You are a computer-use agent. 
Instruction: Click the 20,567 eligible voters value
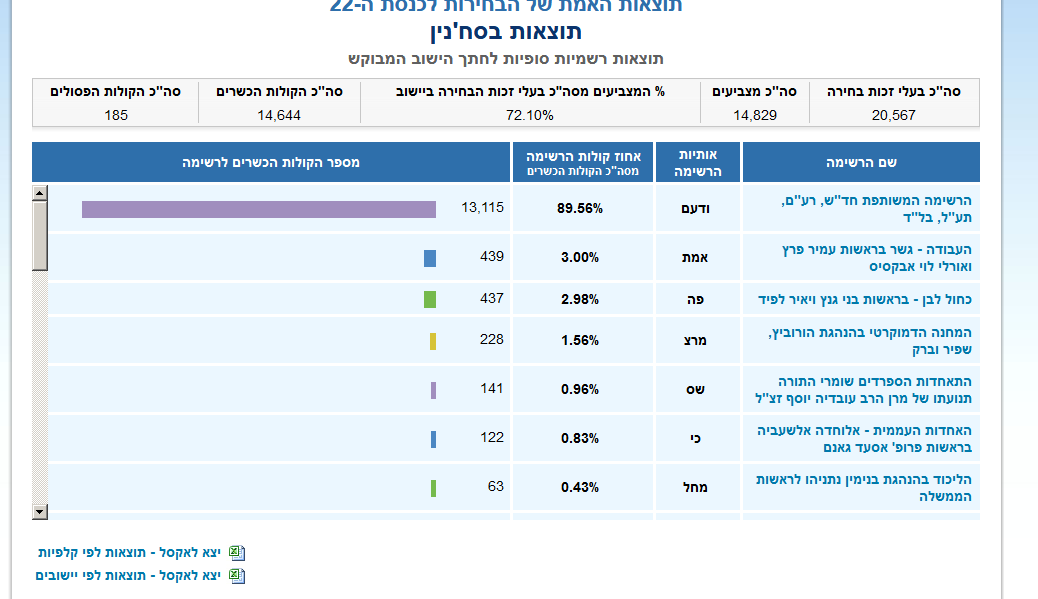click(894, 115)
